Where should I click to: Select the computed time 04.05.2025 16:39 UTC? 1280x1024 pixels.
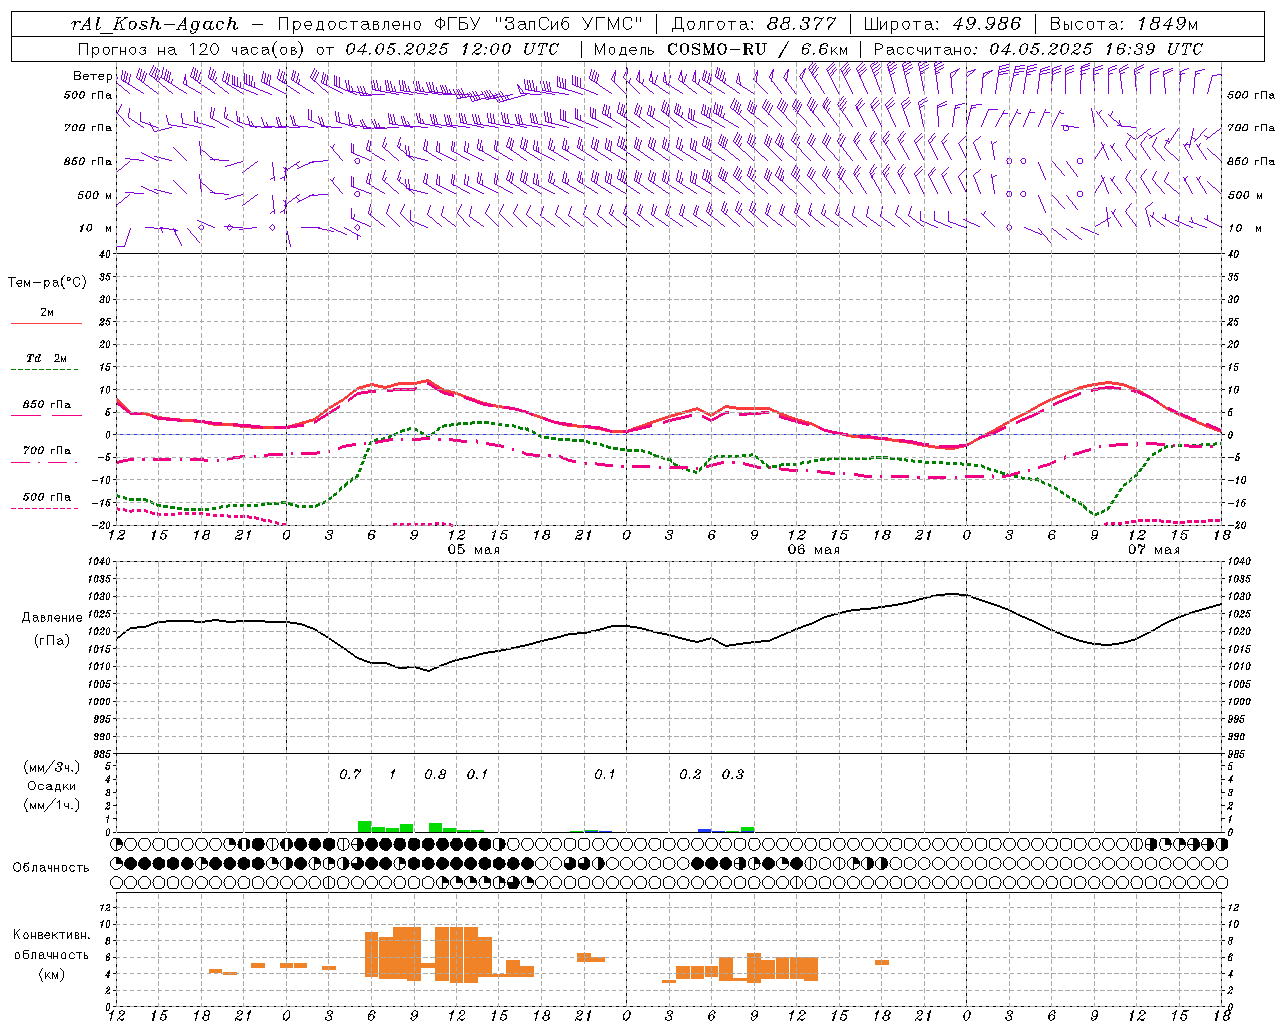(x=1096, y=48)
